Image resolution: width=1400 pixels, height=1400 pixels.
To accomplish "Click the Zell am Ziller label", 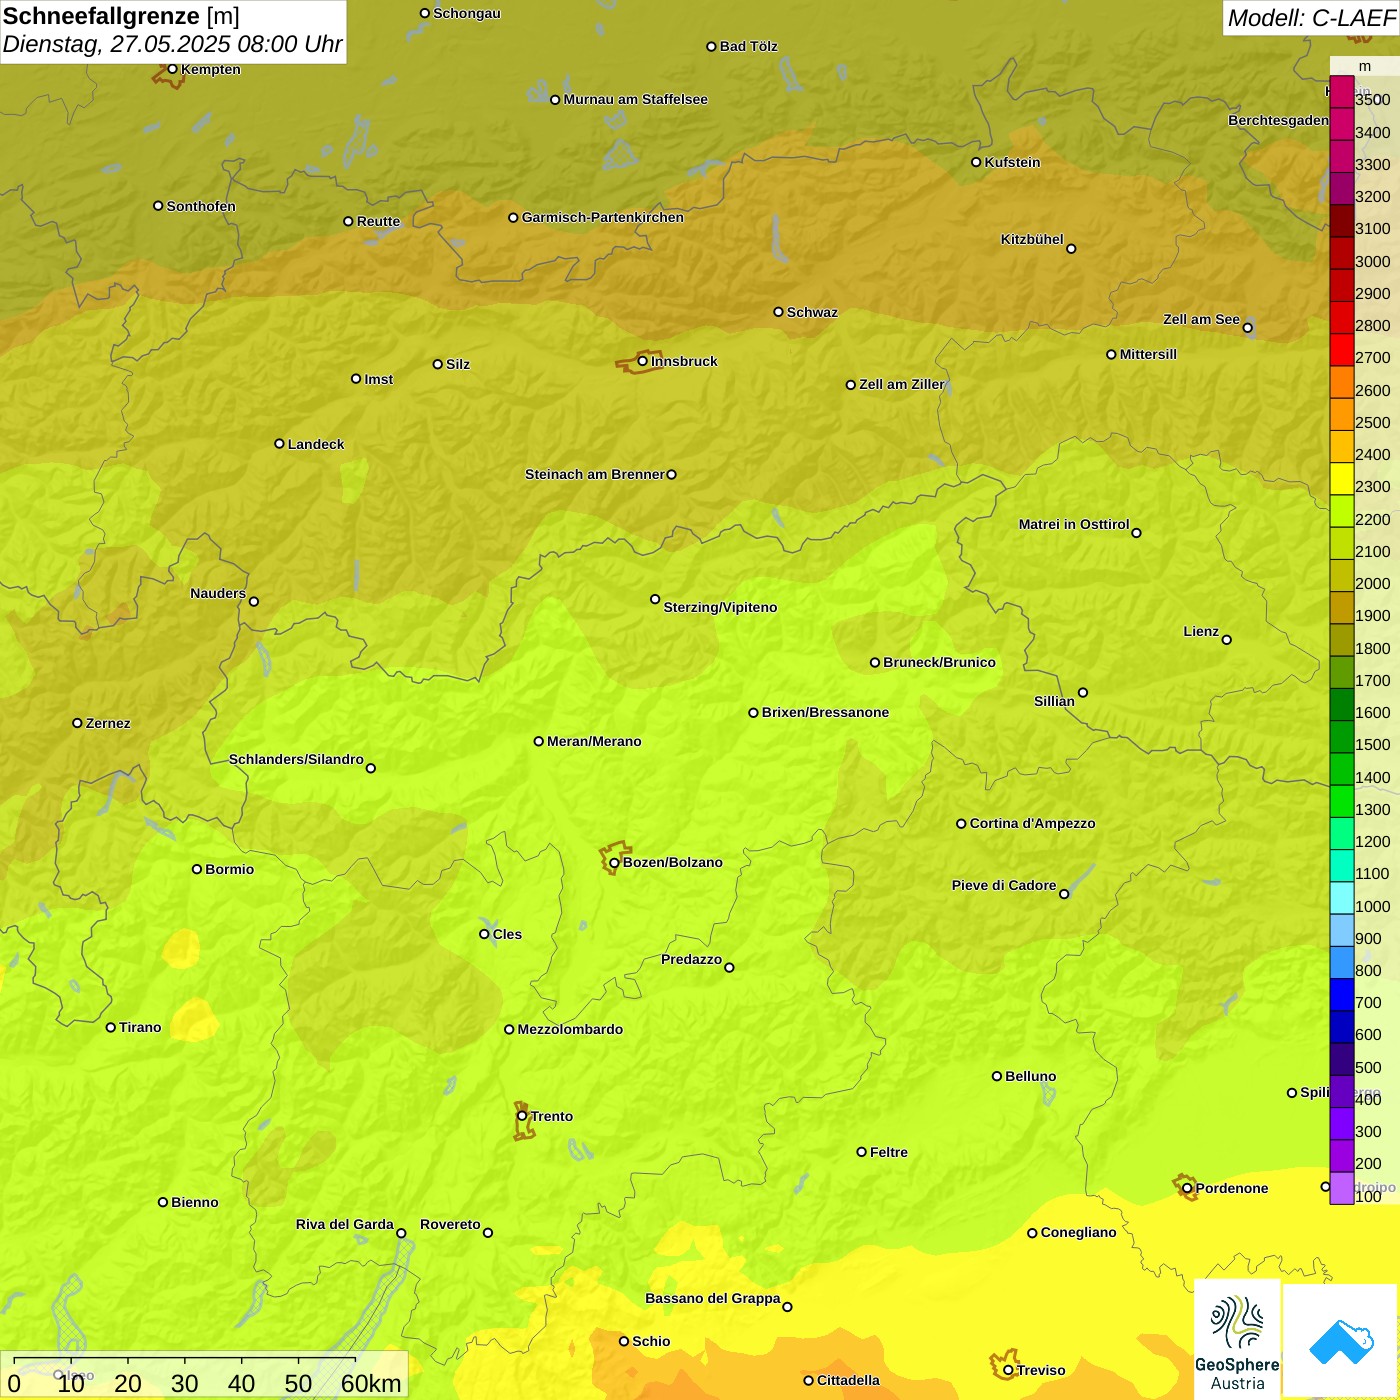I will [902, 384].
